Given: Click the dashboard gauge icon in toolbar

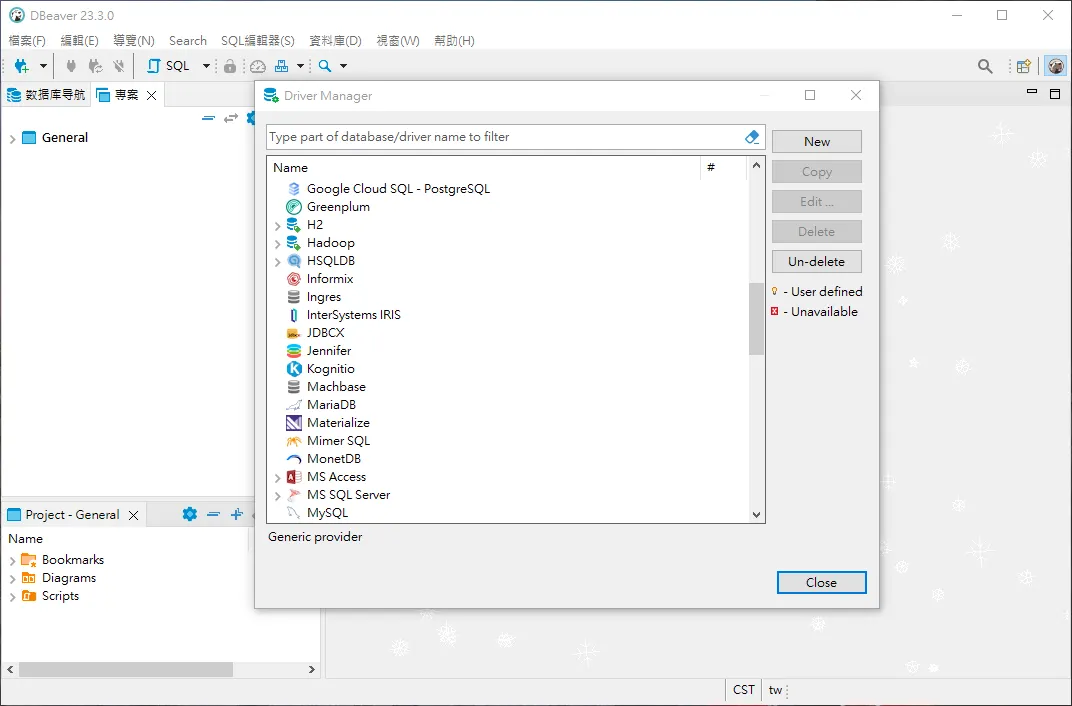Looking at the screenshot, I should pos(258,66).
